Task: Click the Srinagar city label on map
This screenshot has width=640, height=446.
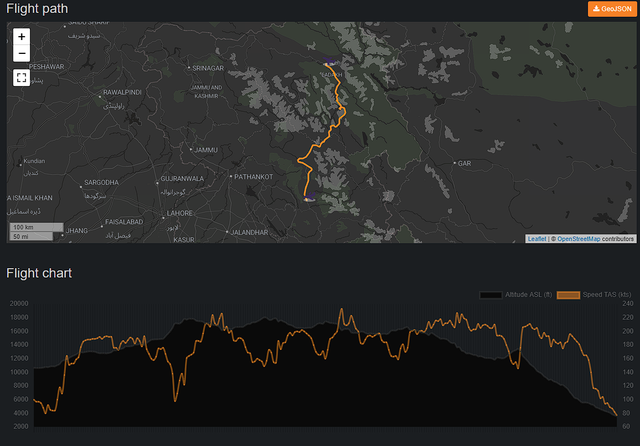Action: click(x=207, y=67)
